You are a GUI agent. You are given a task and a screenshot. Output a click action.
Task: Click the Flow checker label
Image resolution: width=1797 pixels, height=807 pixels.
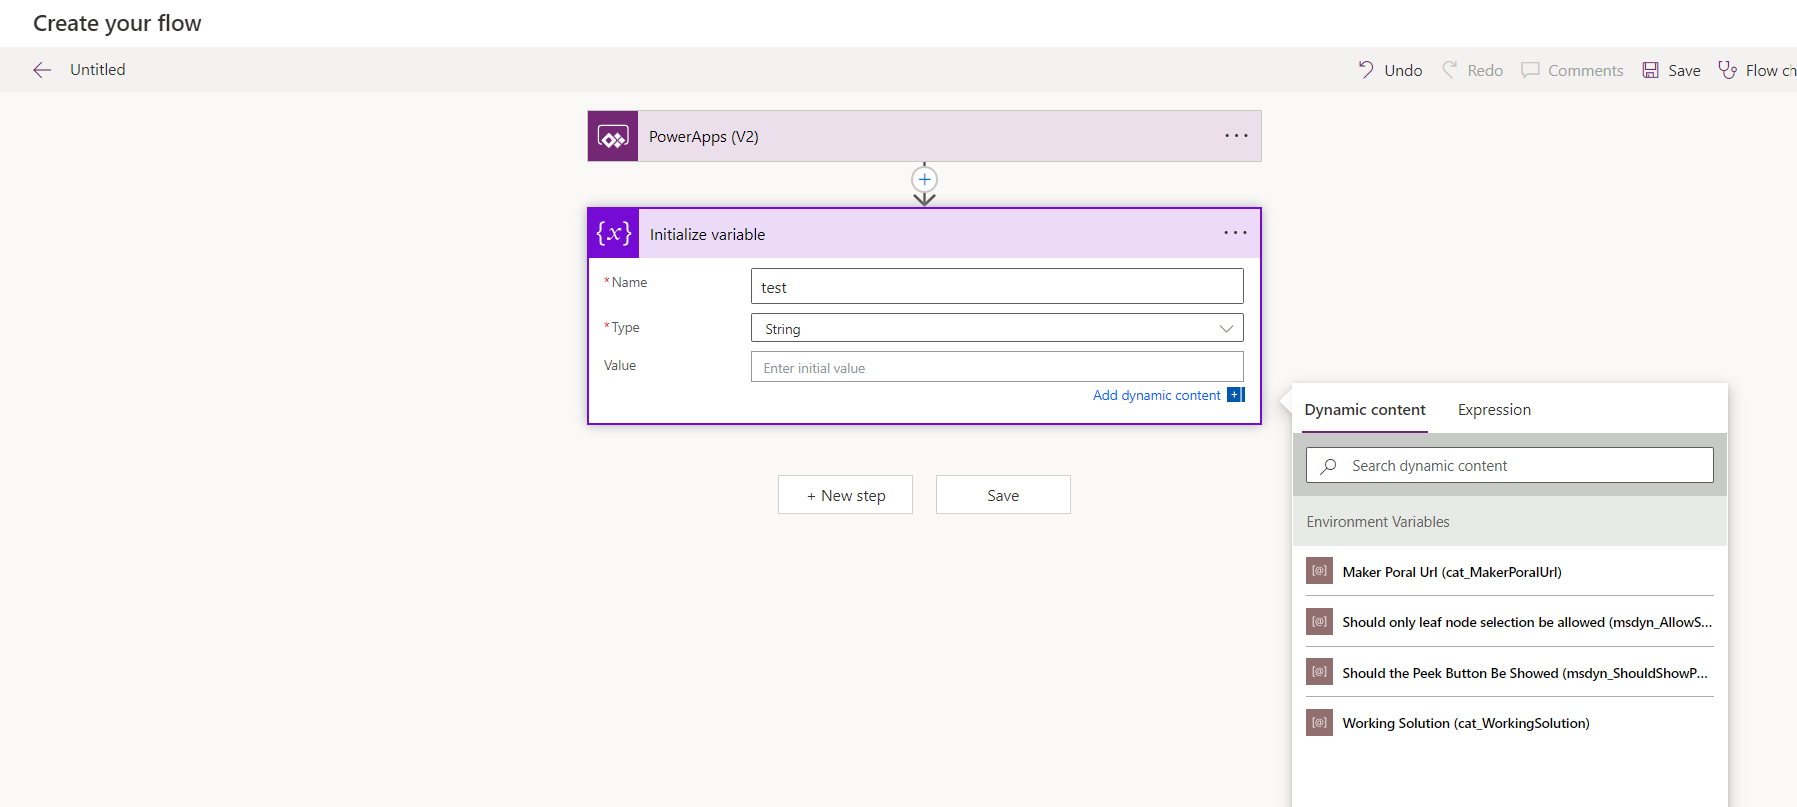click(x=1770, y=71)
